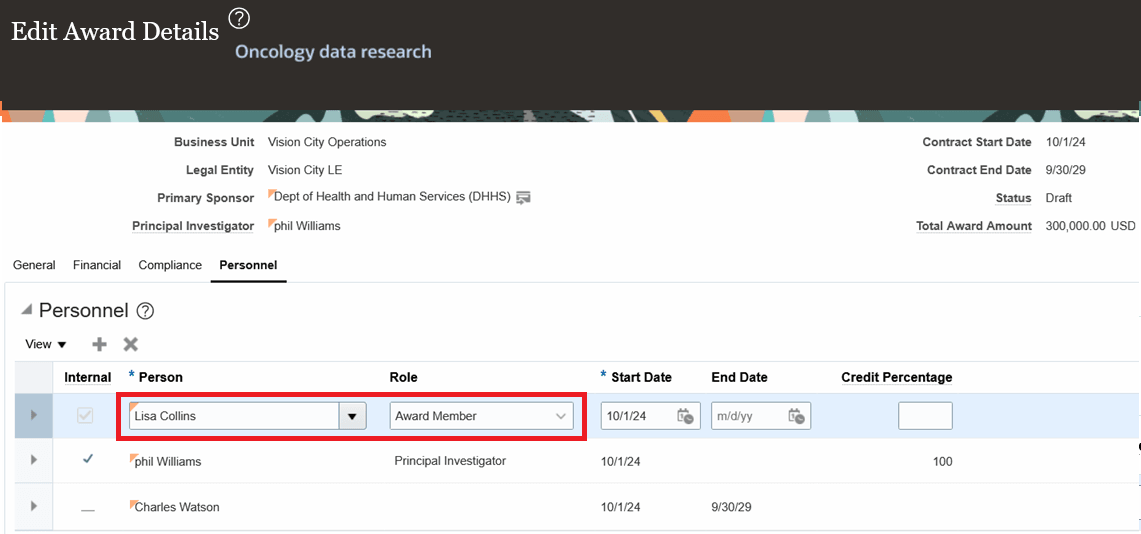Viewport: 1141px width, 534px height.
Task: Click Vision City LE legal entity value
Action: 305,170
